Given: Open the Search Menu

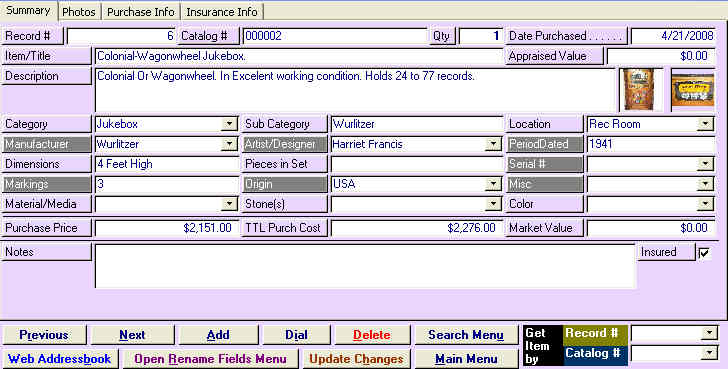Looking at the screenshot, I should pos(466,335).
